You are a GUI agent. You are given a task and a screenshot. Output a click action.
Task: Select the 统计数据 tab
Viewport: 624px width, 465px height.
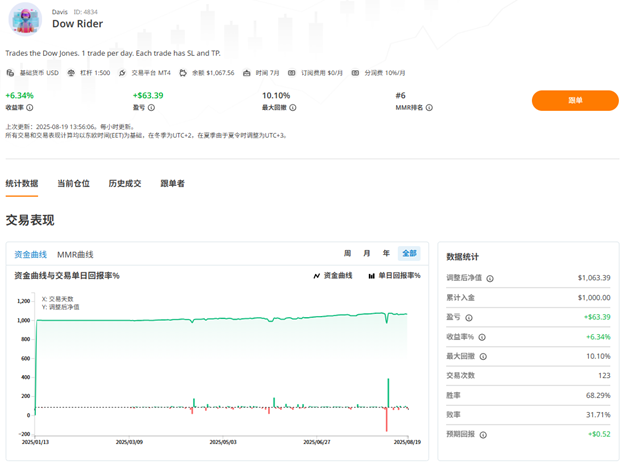tap(22, 183)
